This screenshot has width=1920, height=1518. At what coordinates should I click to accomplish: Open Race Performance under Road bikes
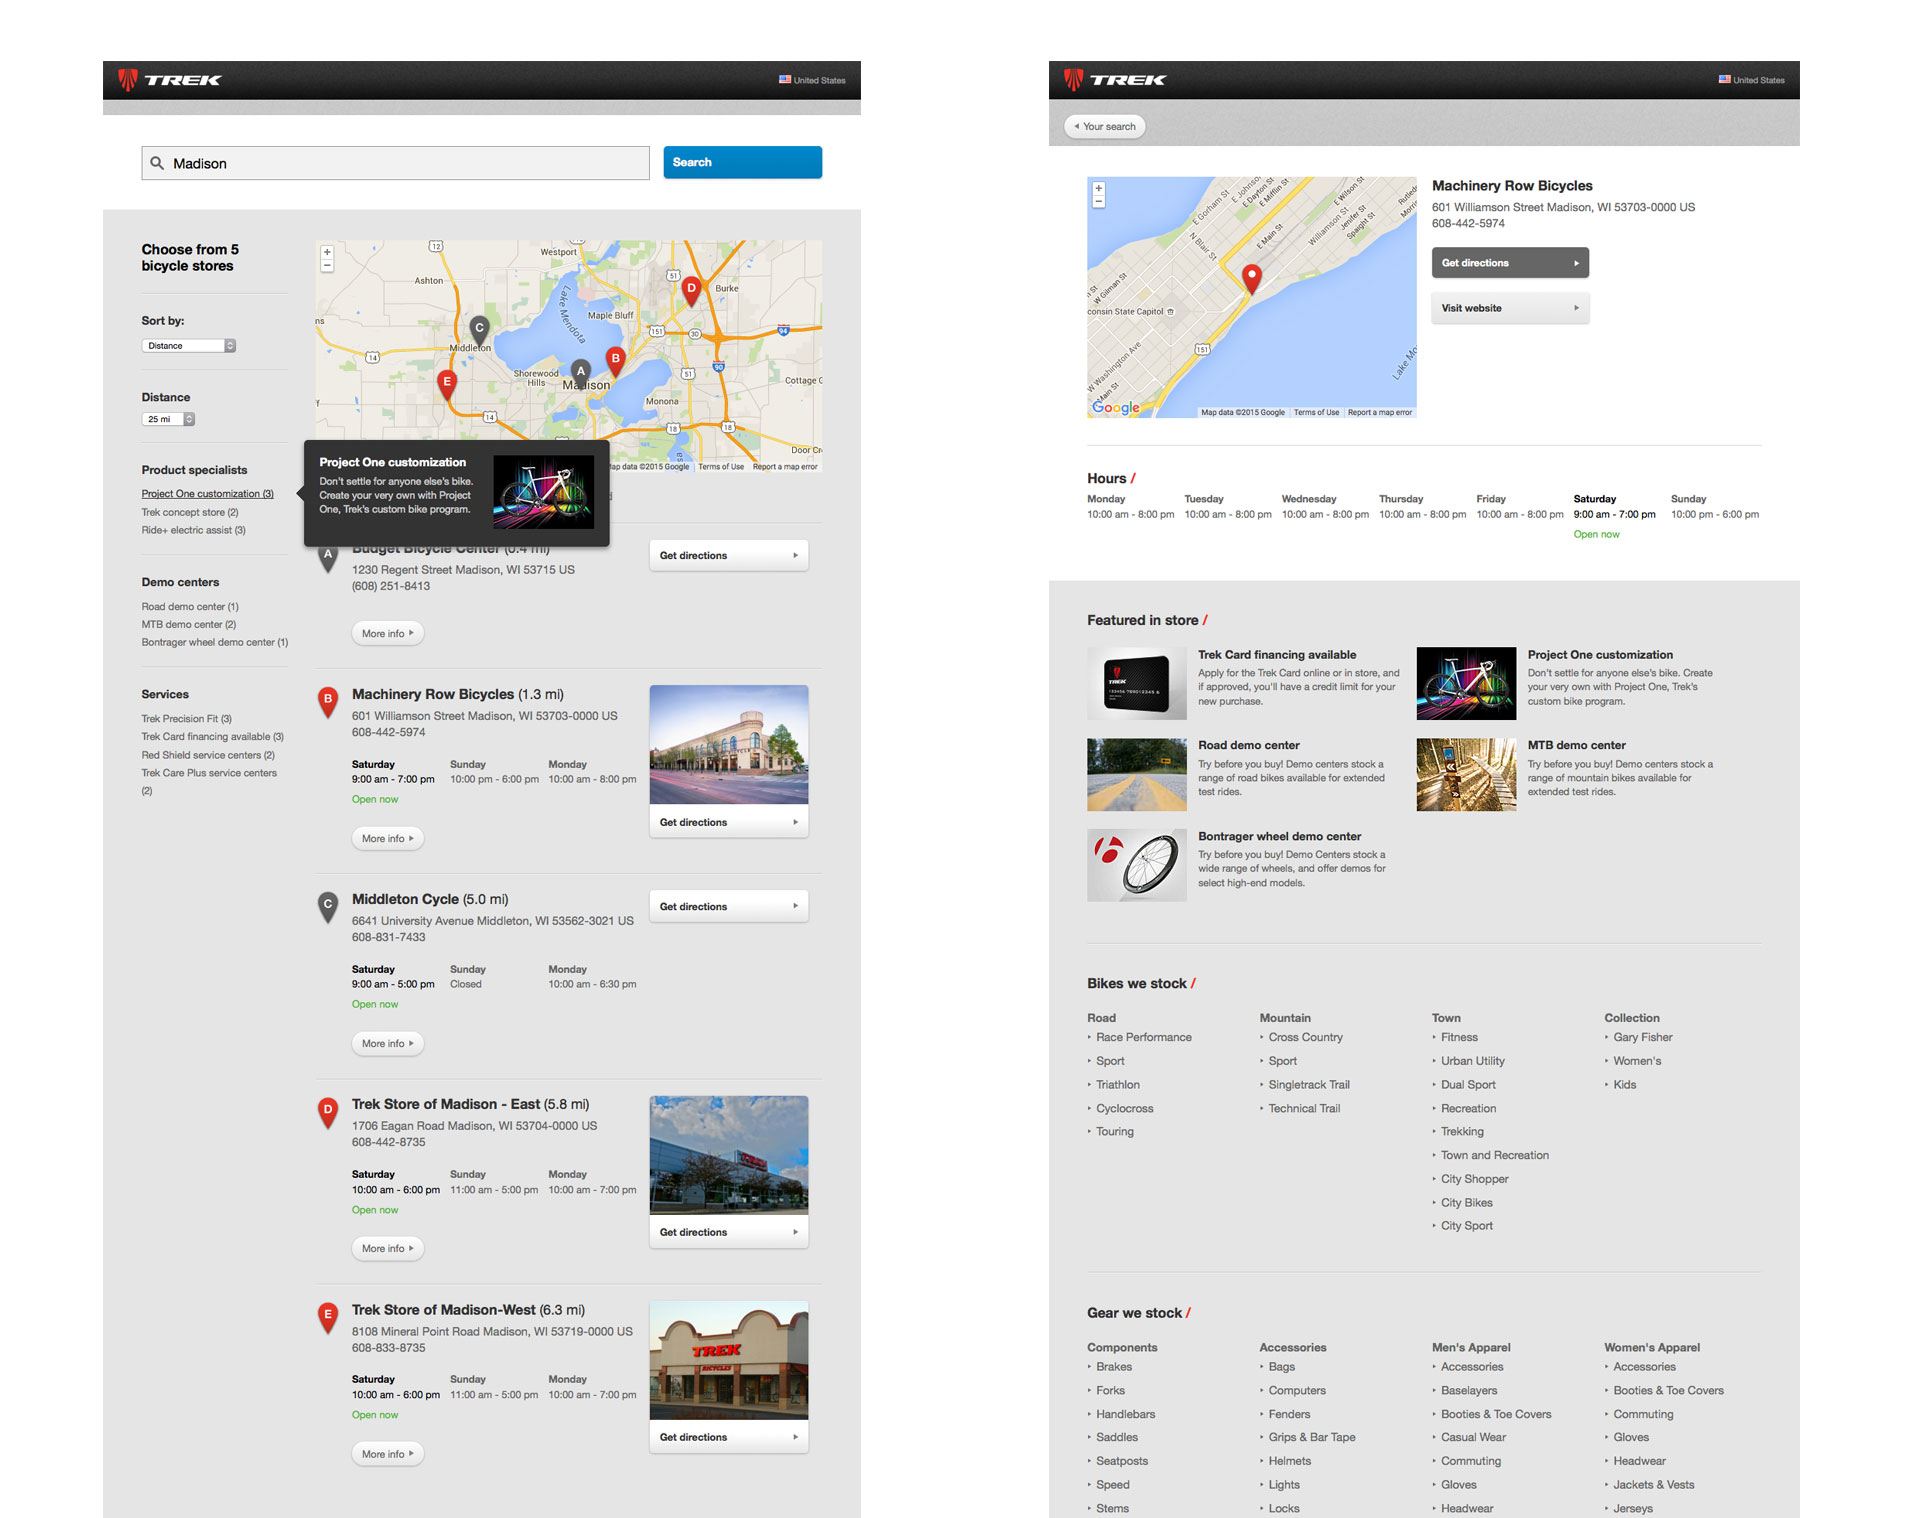1144,1037
